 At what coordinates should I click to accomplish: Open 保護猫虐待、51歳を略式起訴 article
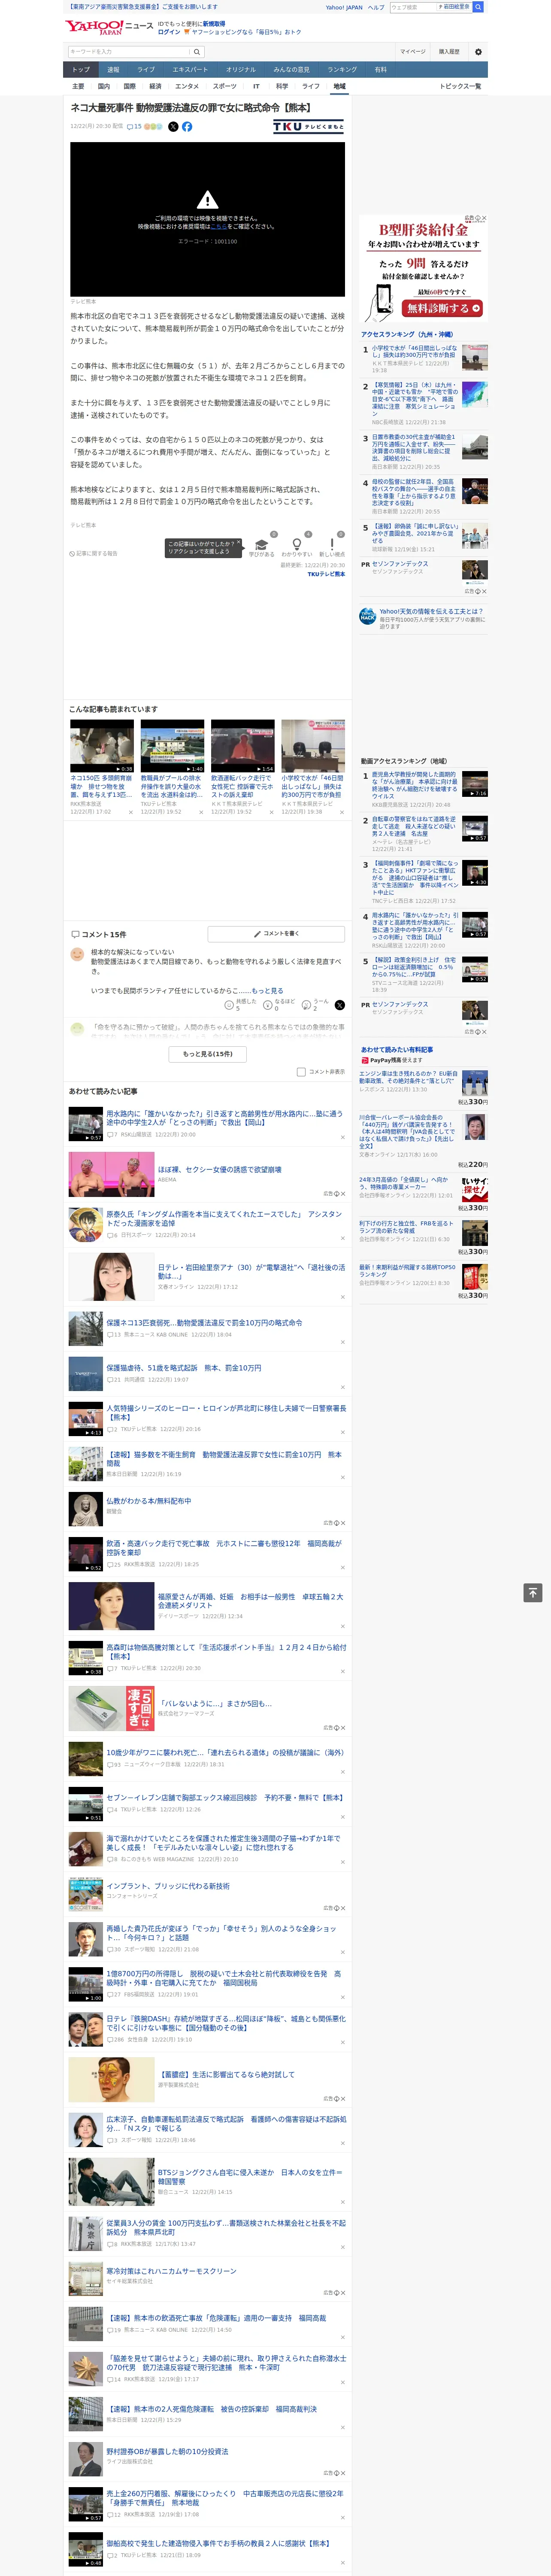click(184, 1367)
